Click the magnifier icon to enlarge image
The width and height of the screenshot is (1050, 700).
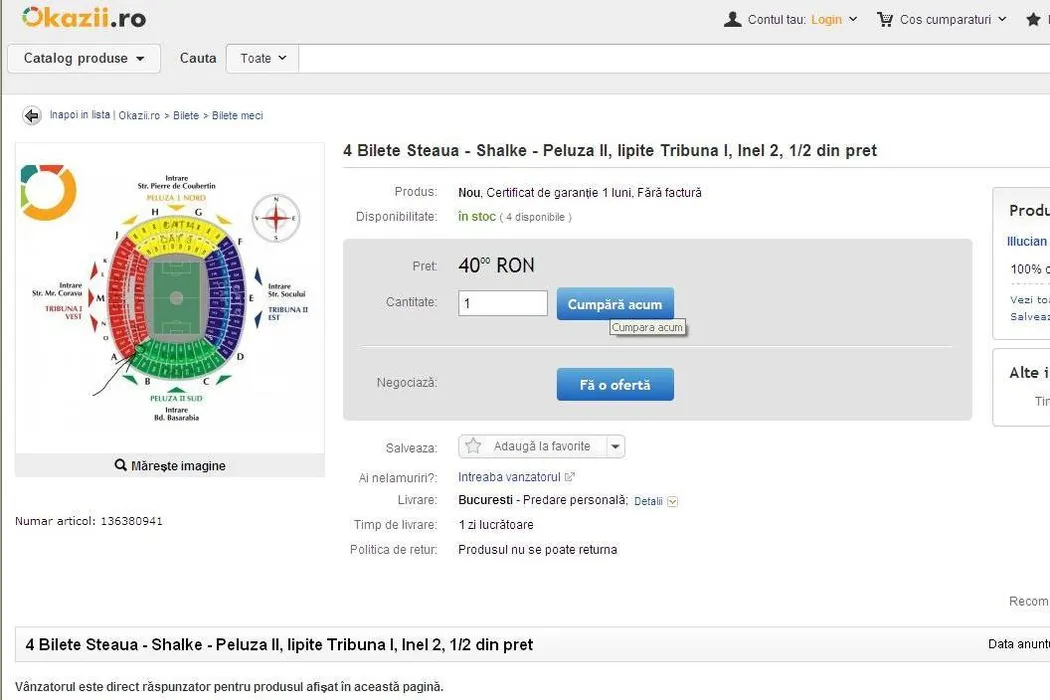pos(121,465)
